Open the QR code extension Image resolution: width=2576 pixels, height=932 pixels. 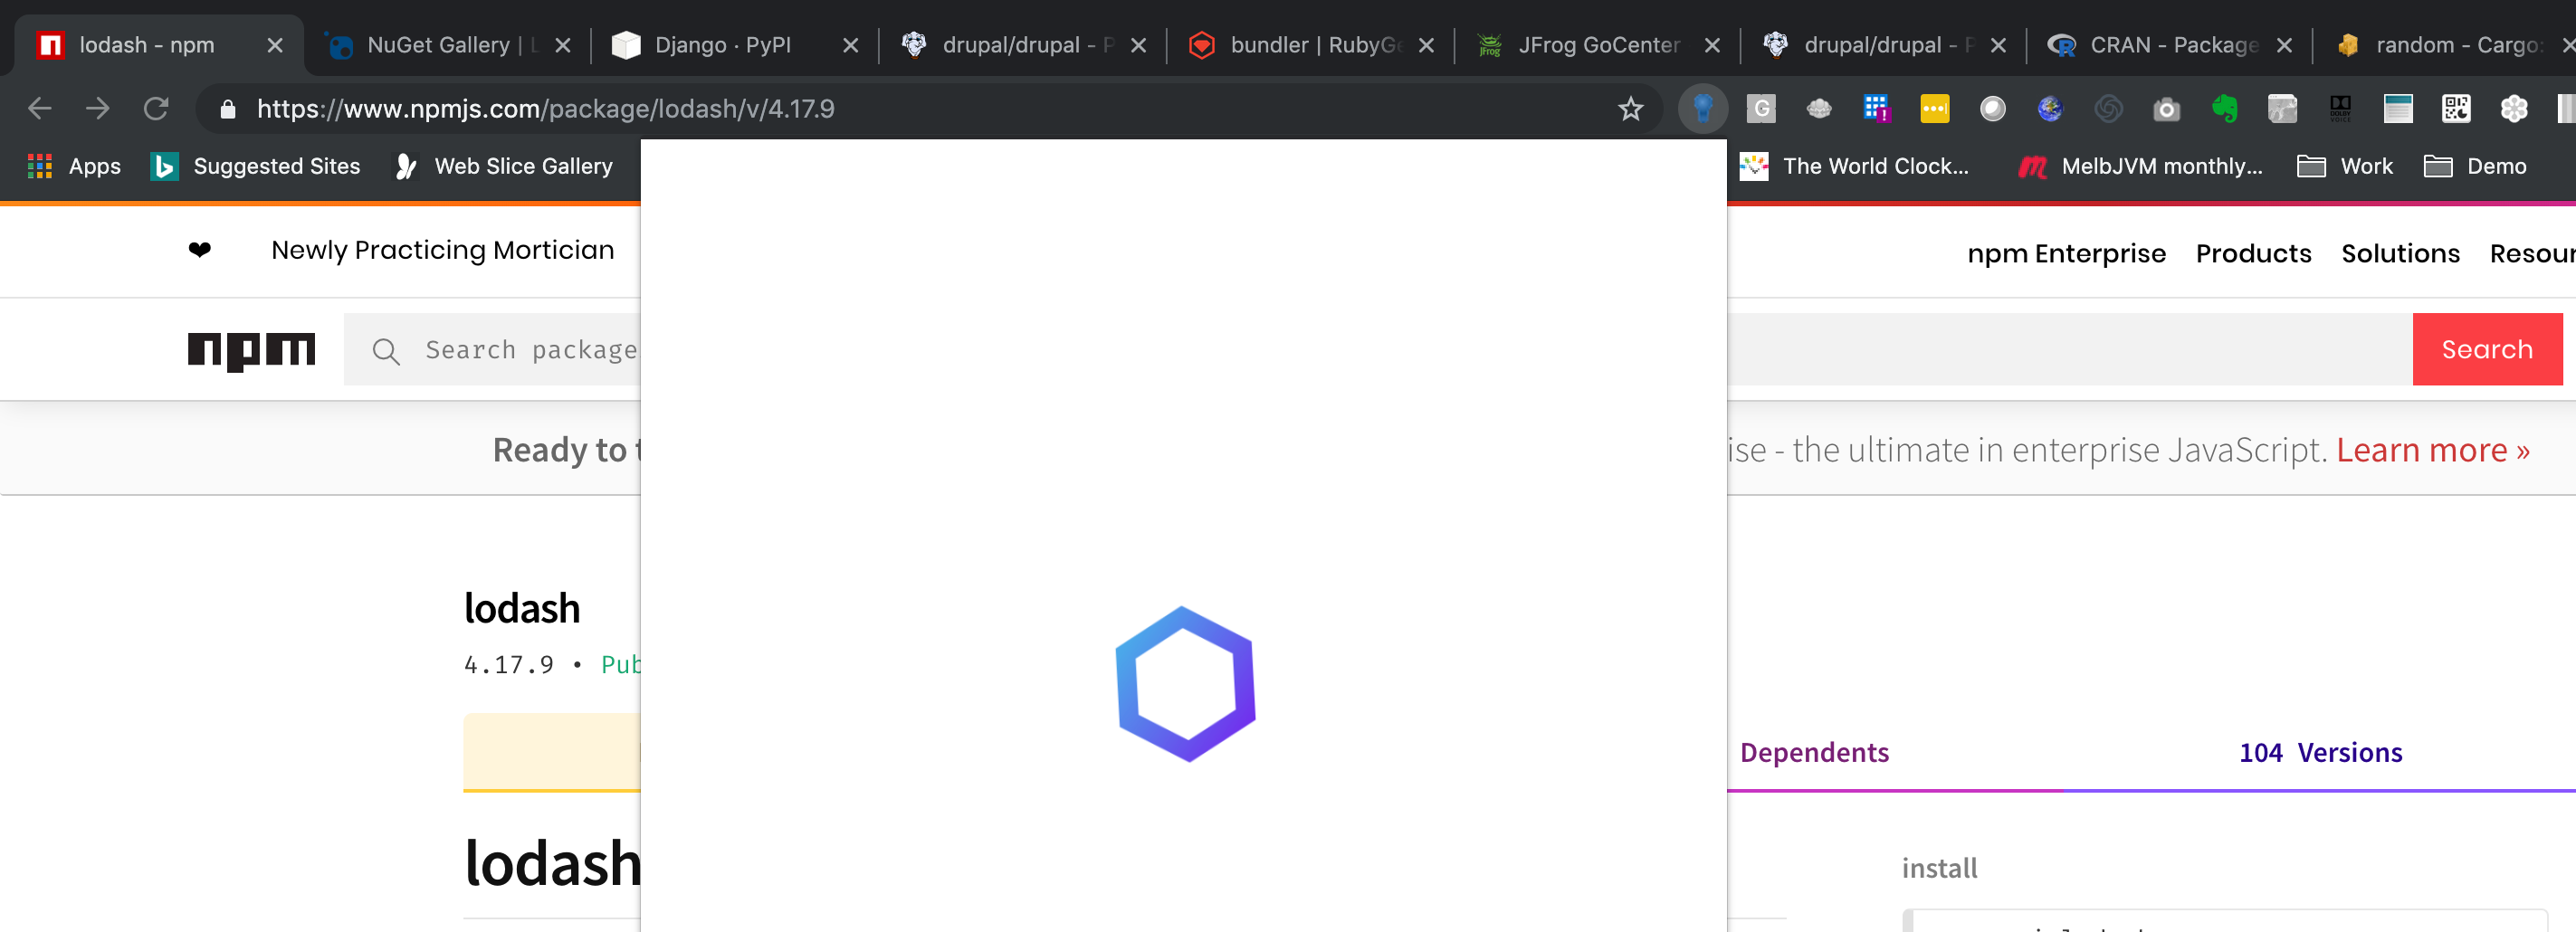click(x=2456, y=108)
